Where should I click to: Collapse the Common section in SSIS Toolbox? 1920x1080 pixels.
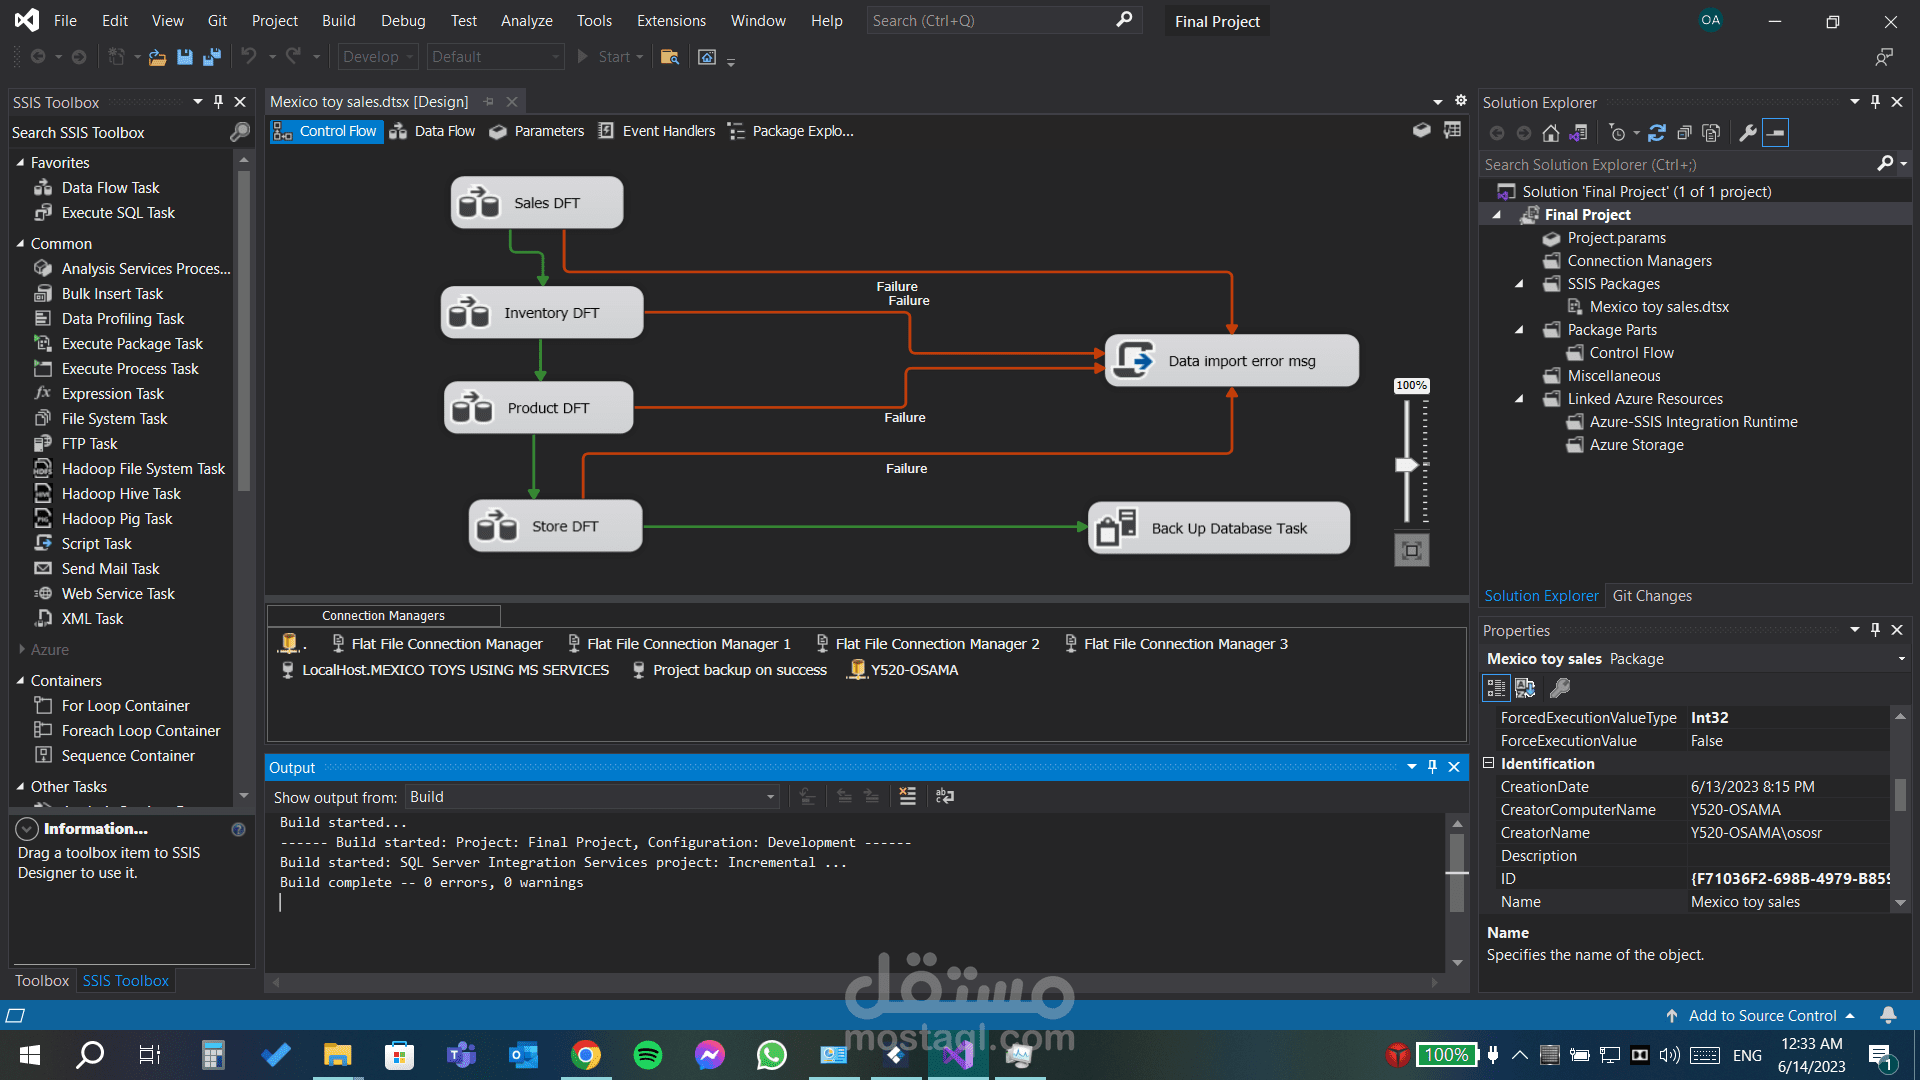click(x=20, y=244)
